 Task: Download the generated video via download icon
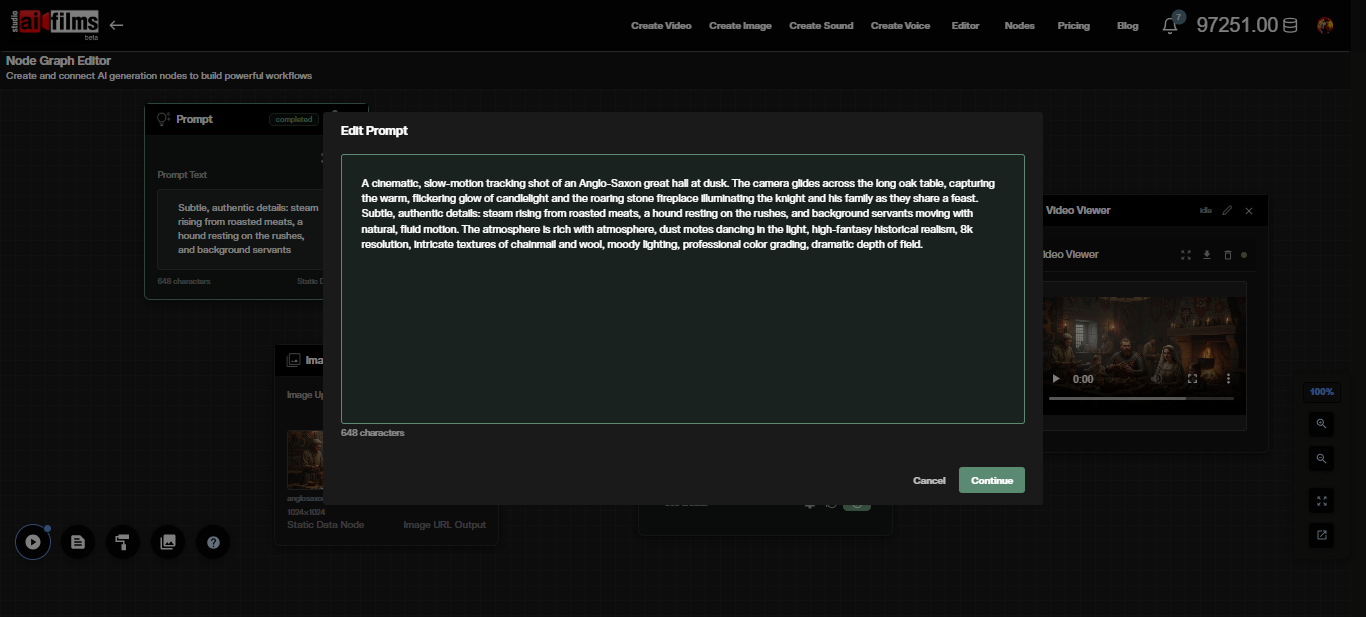tap(1206, 255)
